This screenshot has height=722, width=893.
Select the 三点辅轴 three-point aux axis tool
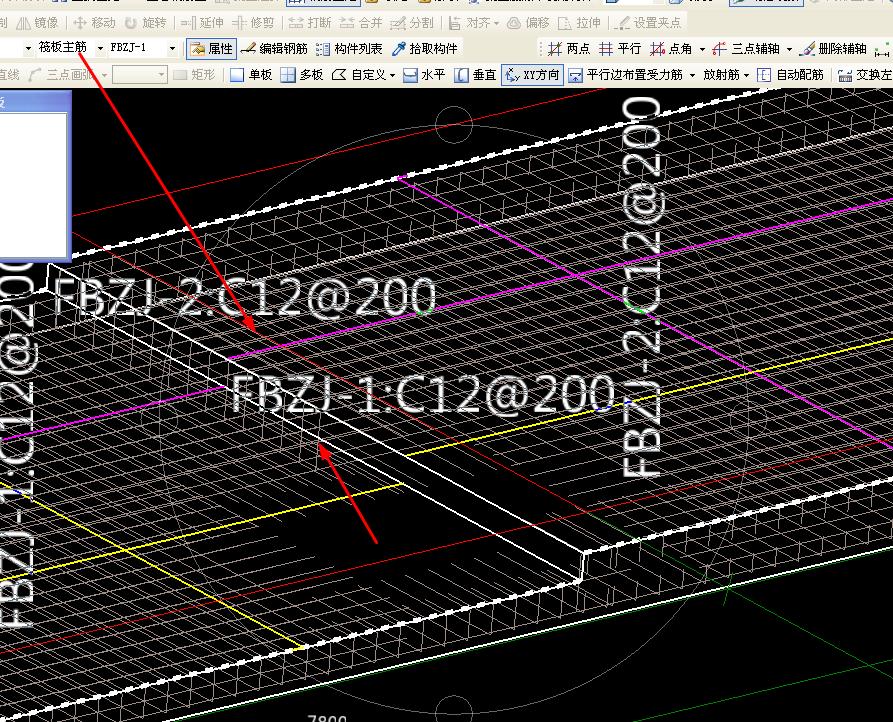(745, 49)
